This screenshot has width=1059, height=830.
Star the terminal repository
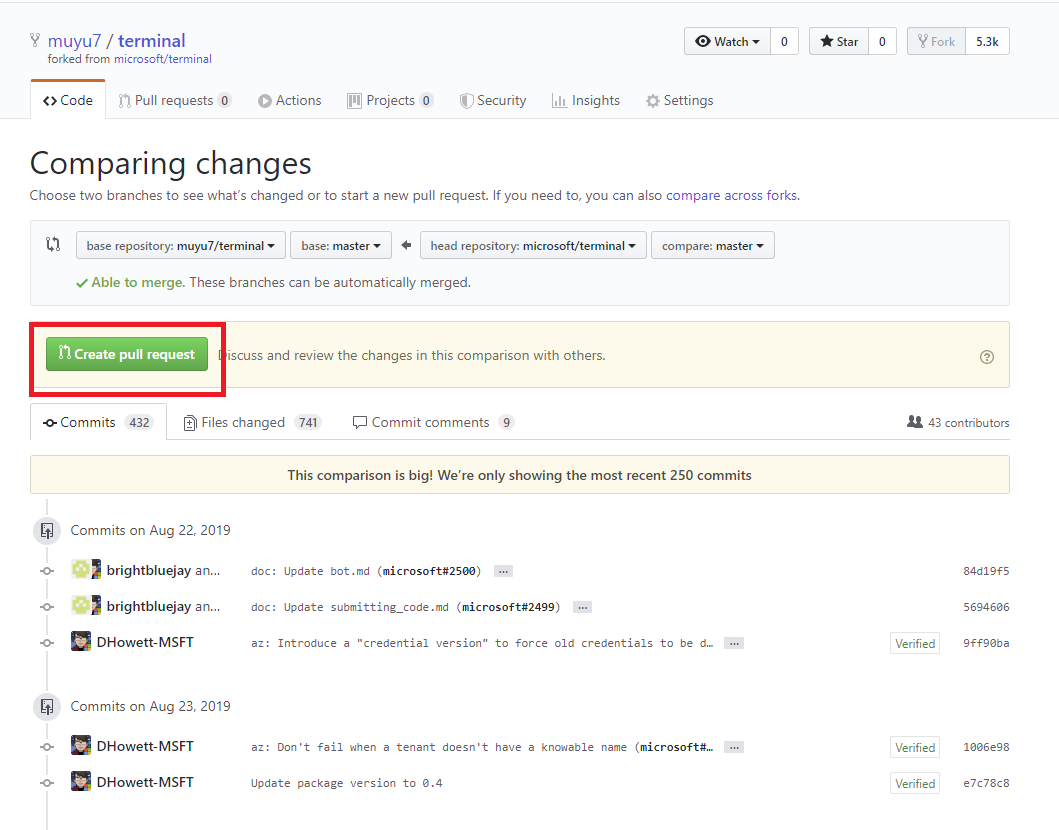(x=839, y=42)
